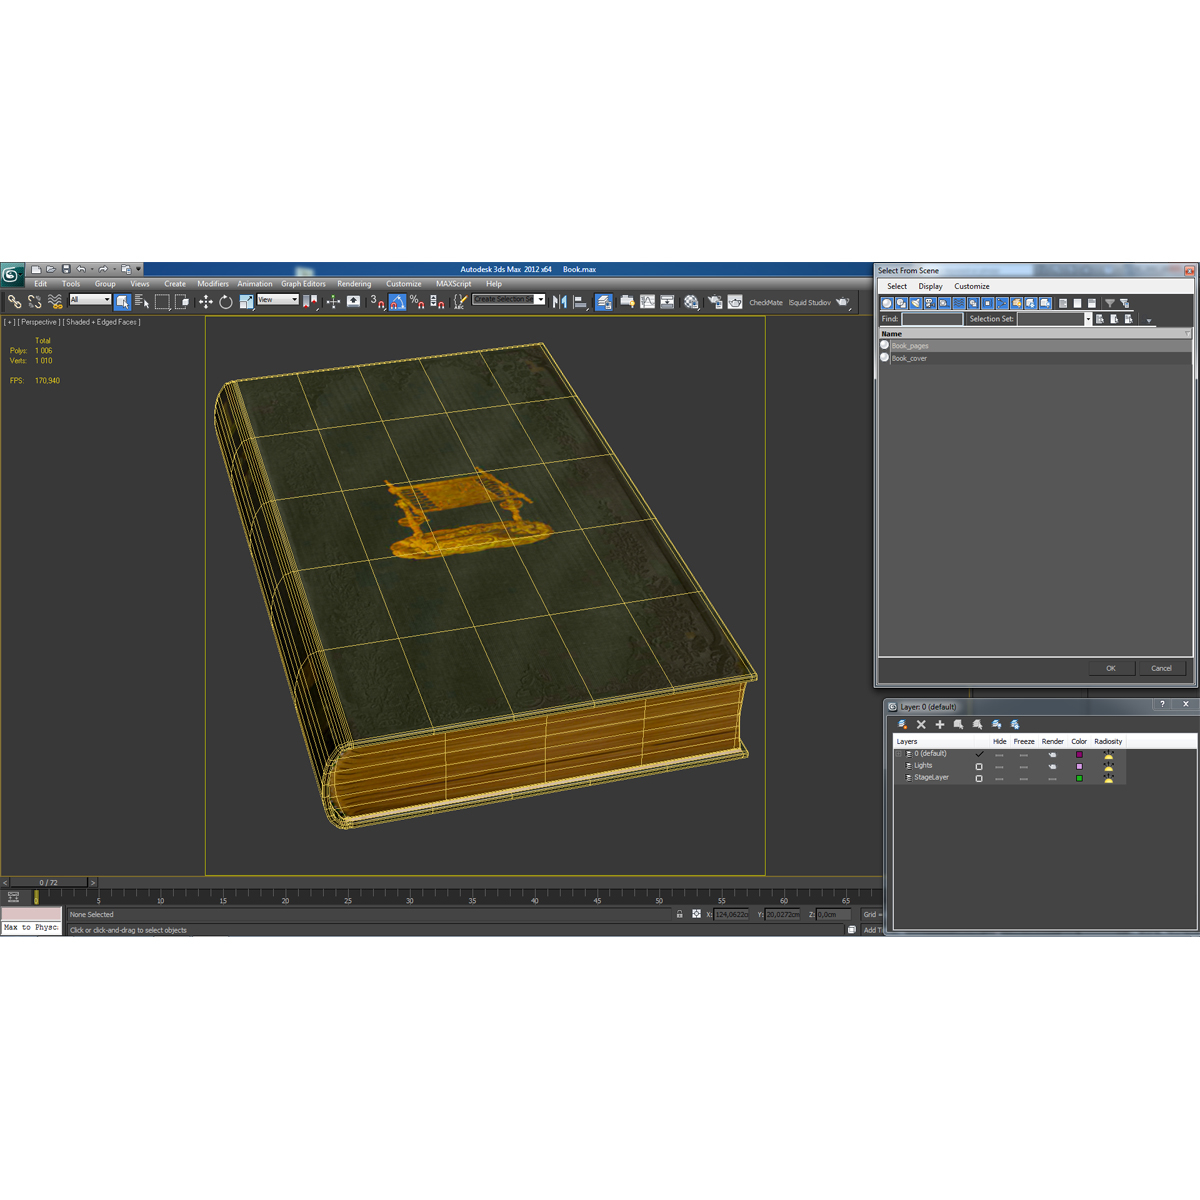Click the Unlink Selection tool
Screen dimensions: 1200x1200
click(x=34, y=301)
